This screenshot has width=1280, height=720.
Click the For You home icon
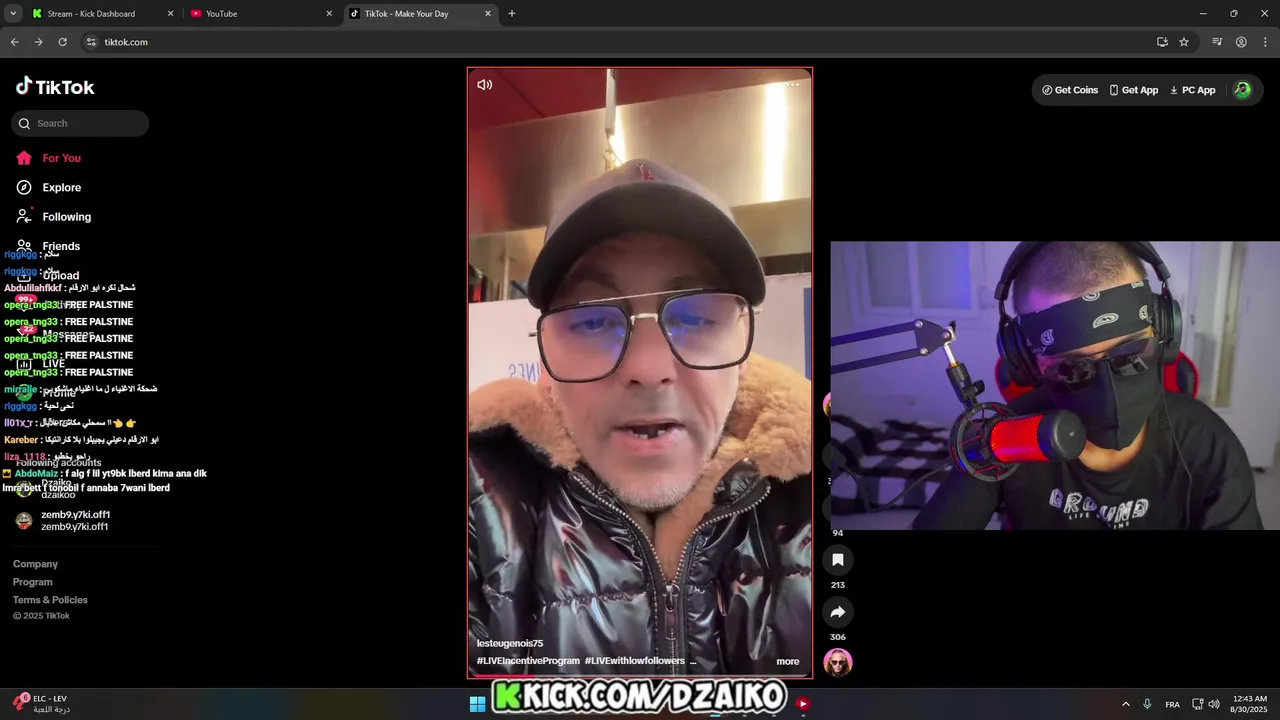tap(24, 158)
